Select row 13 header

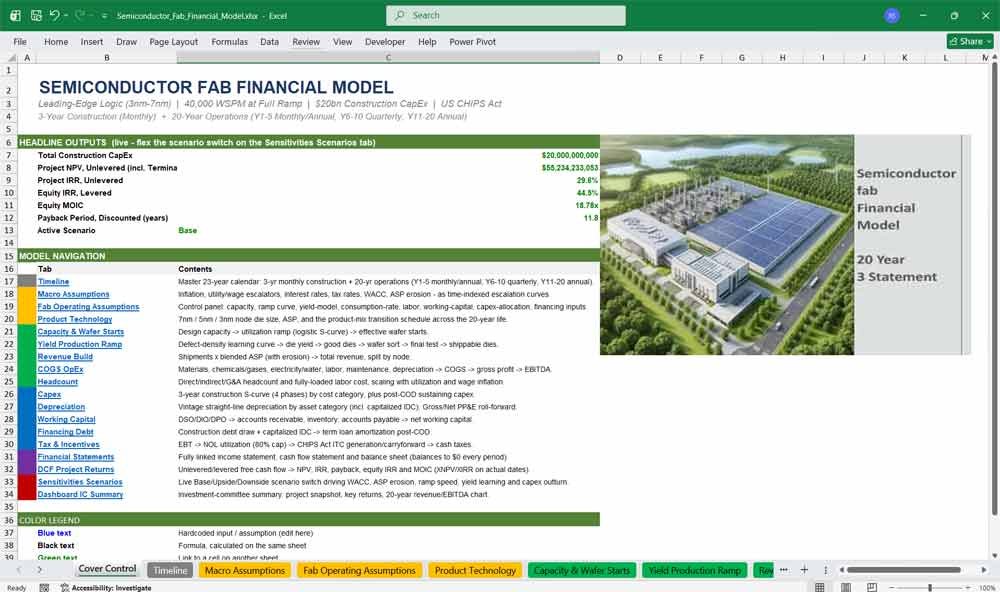tap(9, 230)
